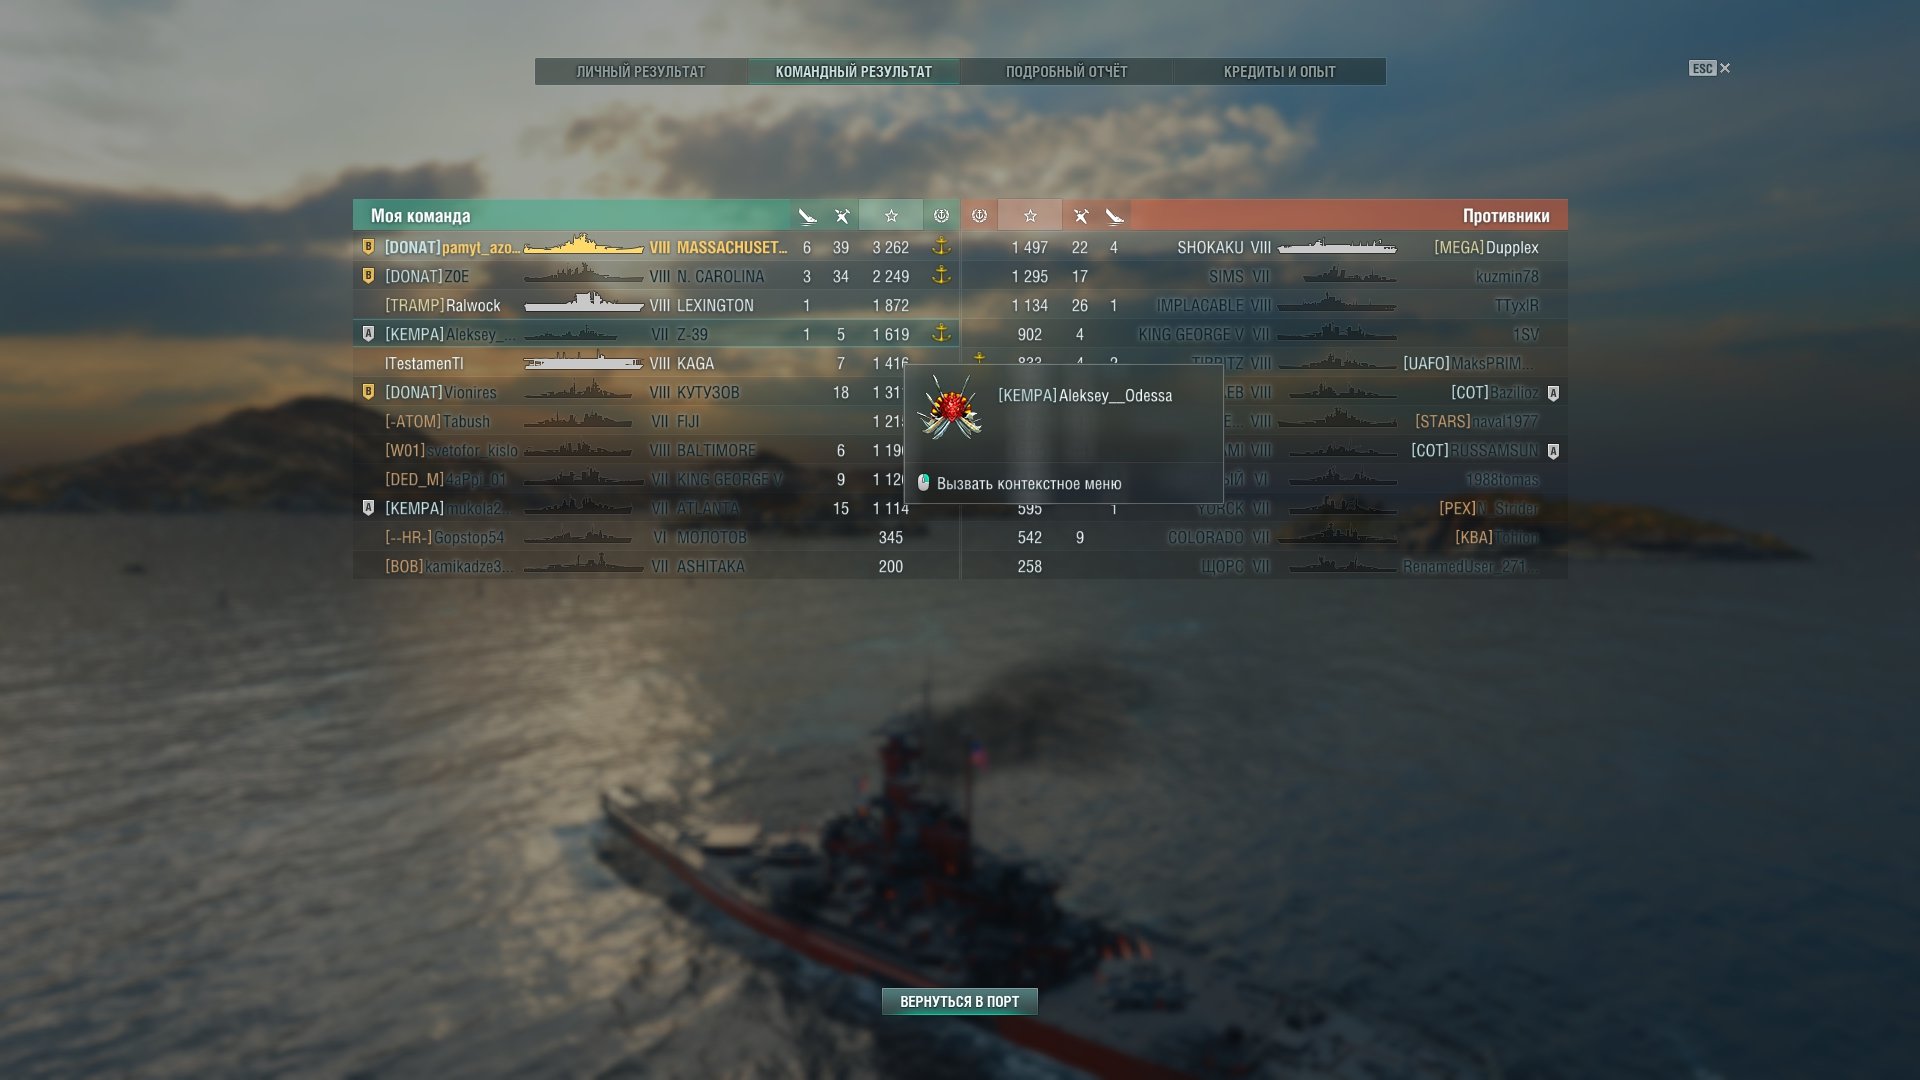Click Вернуться в порт button
The width and height of the screenshot is (1920, 1080).
[x=960, y=1001]
